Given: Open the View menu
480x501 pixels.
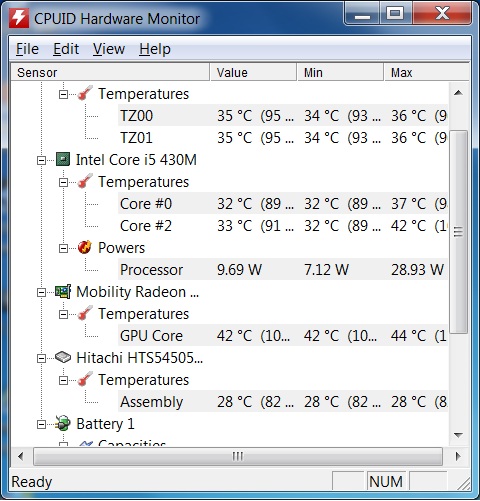Looking at the screenshot, I should pyautogui.click(x=109, y=49).
